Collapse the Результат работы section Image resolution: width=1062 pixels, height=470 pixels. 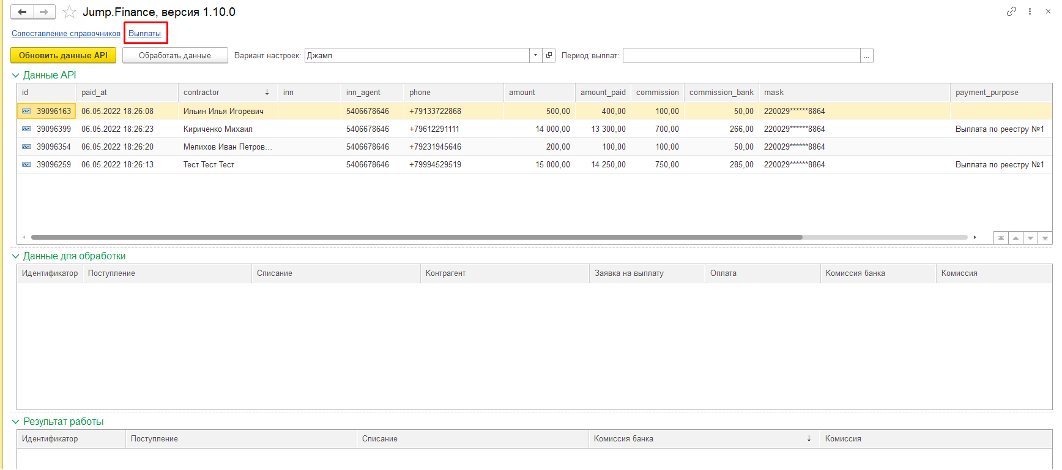[15, 422]
